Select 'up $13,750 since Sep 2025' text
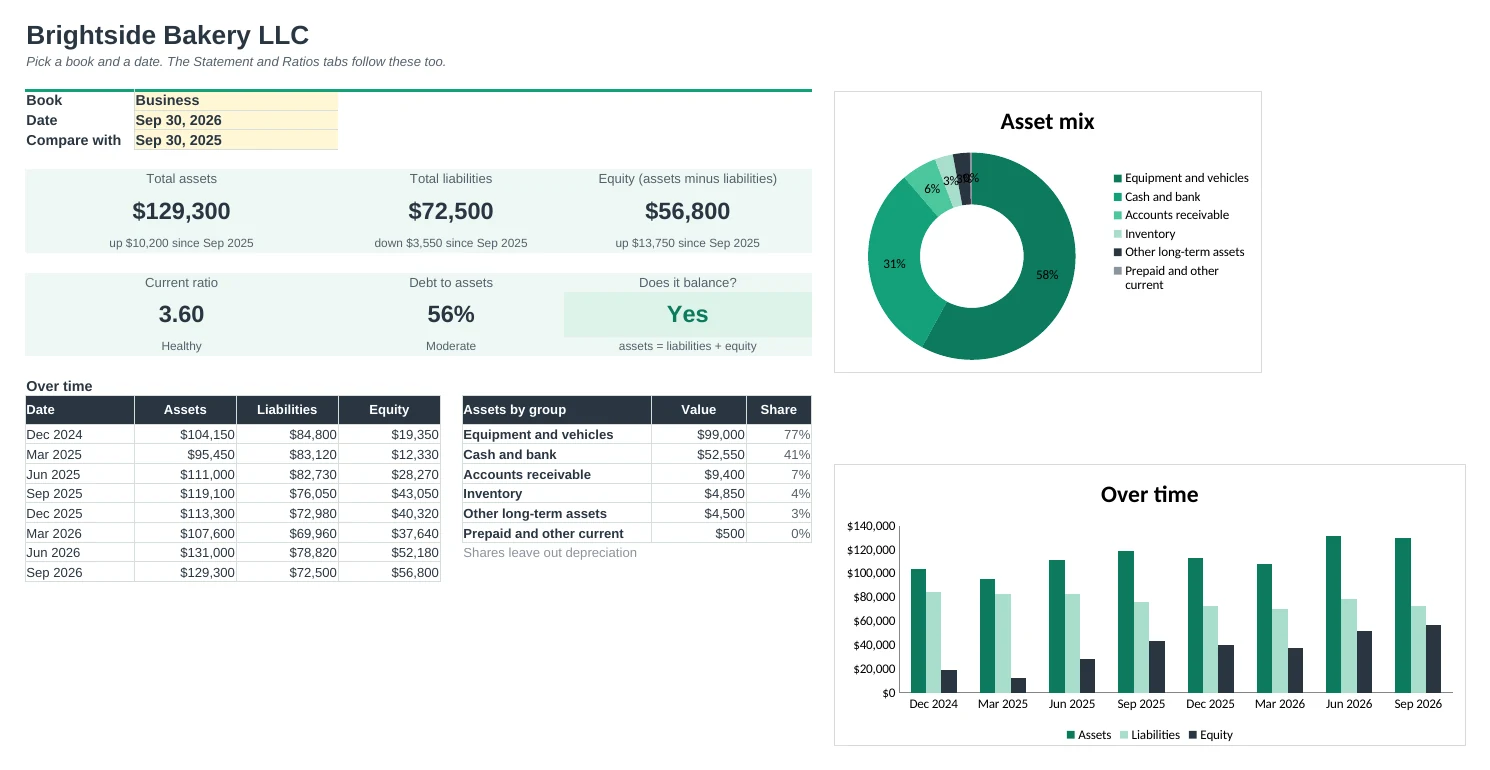Viewport: 1490px width, 770px height. pyautogui.click(x=687, y=242)
